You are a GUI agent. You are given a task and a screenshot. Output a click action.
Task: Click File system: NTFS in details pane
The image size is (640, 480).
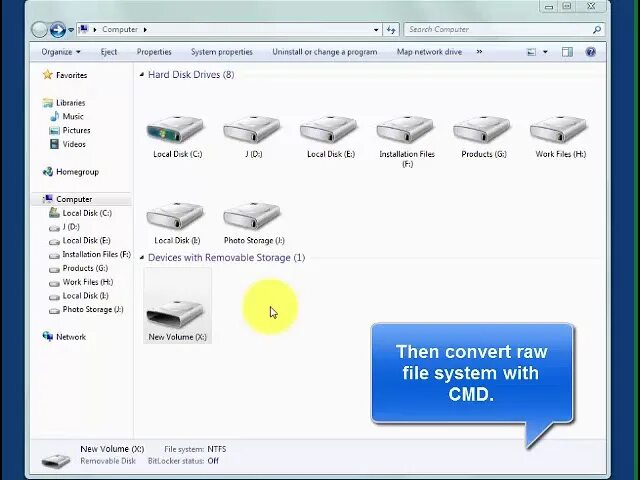[195, 449]
